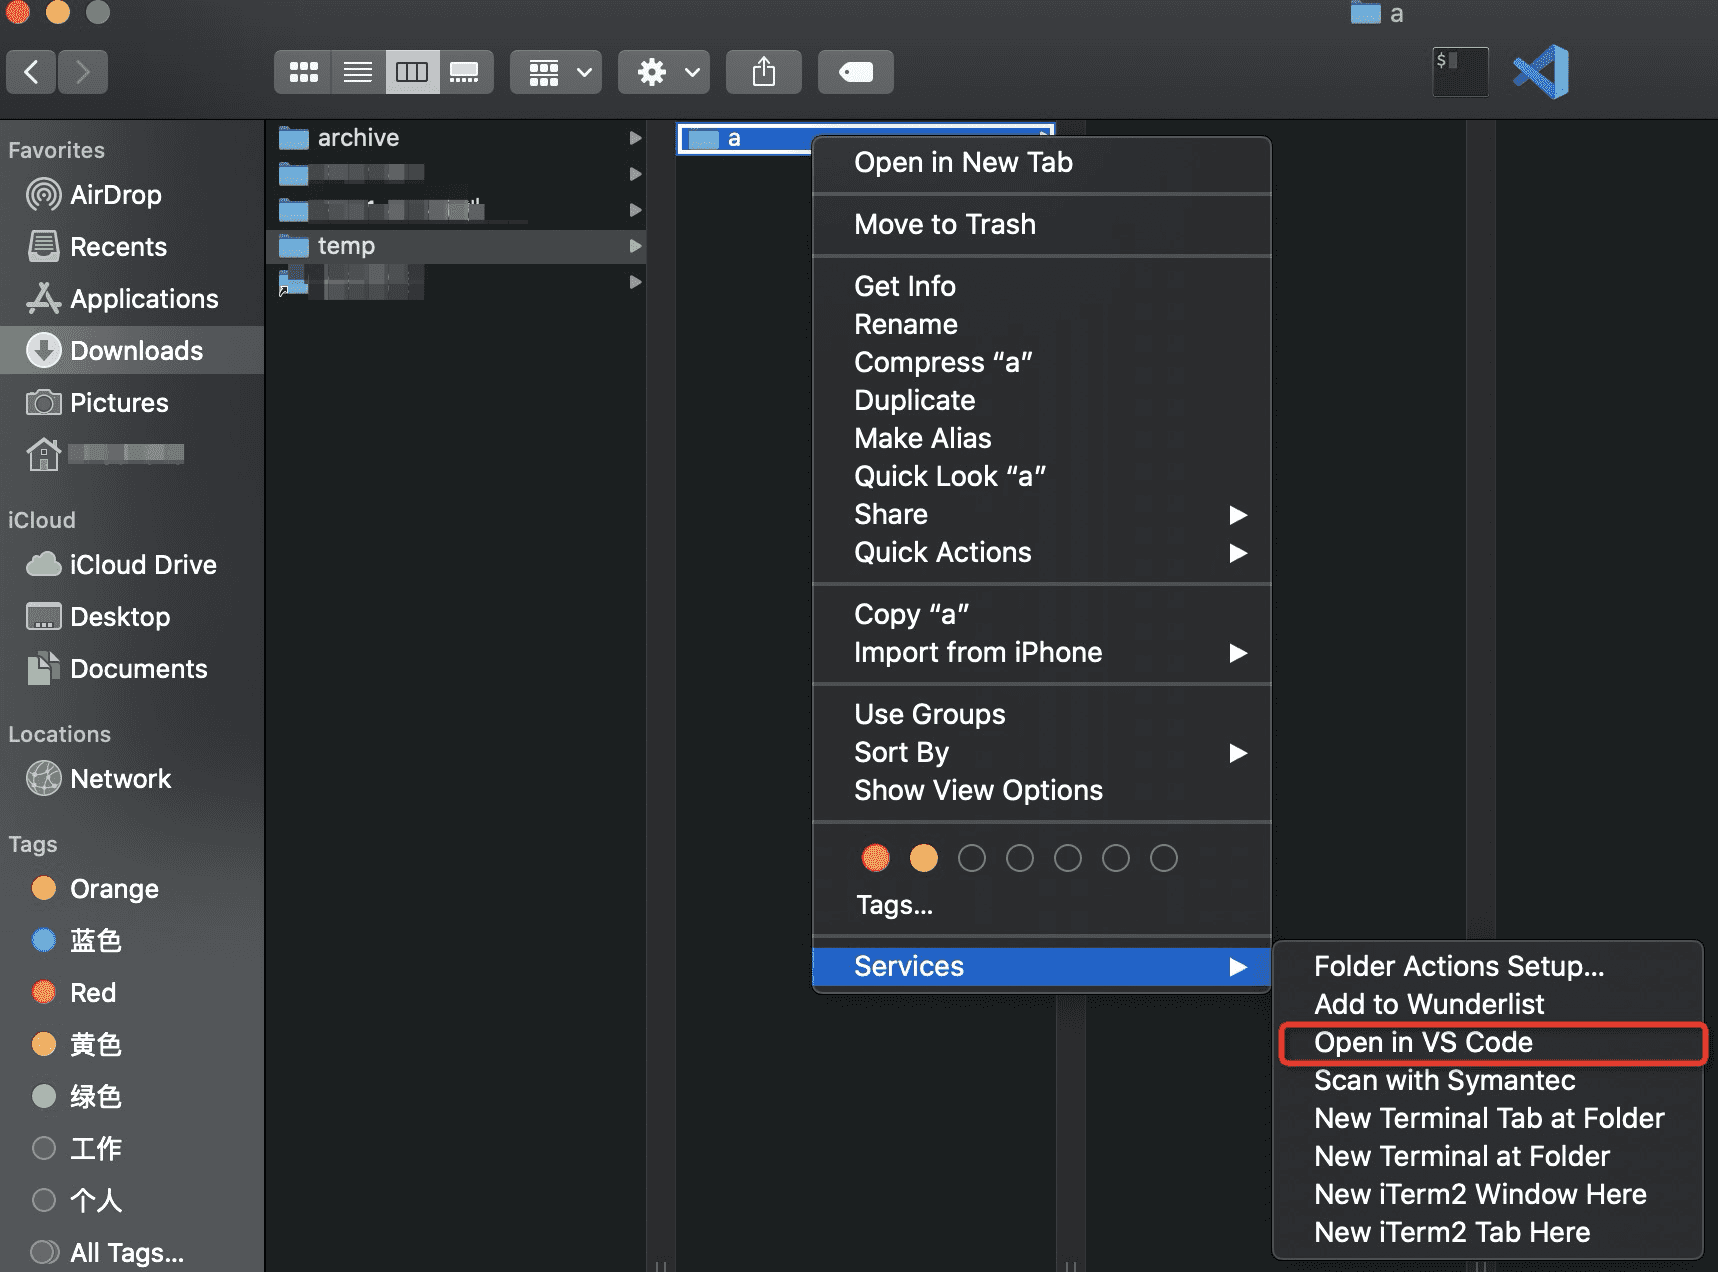The width and height of the screenshot is (1718, 1272).
Task: Open the home folder in the sidebar
Action: coord(132,455)
